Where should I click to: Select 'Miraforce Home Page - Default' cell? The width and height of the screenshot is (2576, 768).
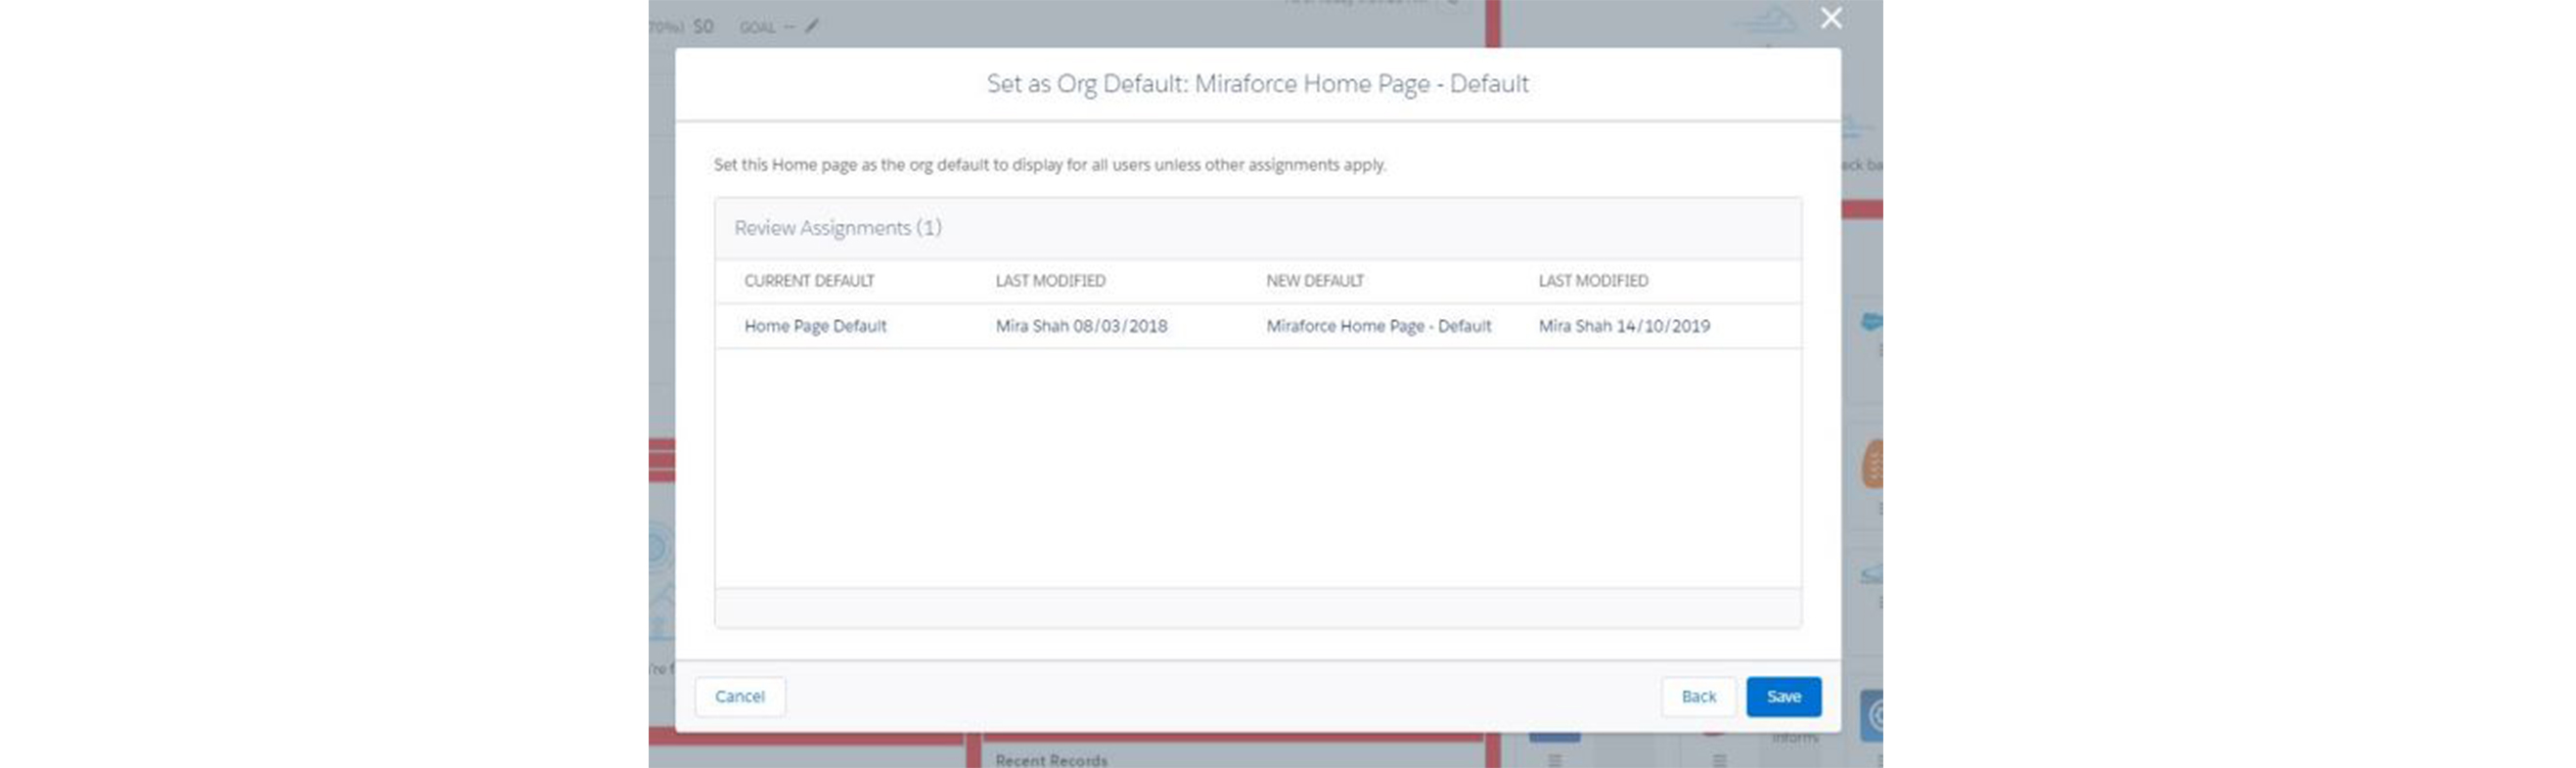pos(1379,326)
